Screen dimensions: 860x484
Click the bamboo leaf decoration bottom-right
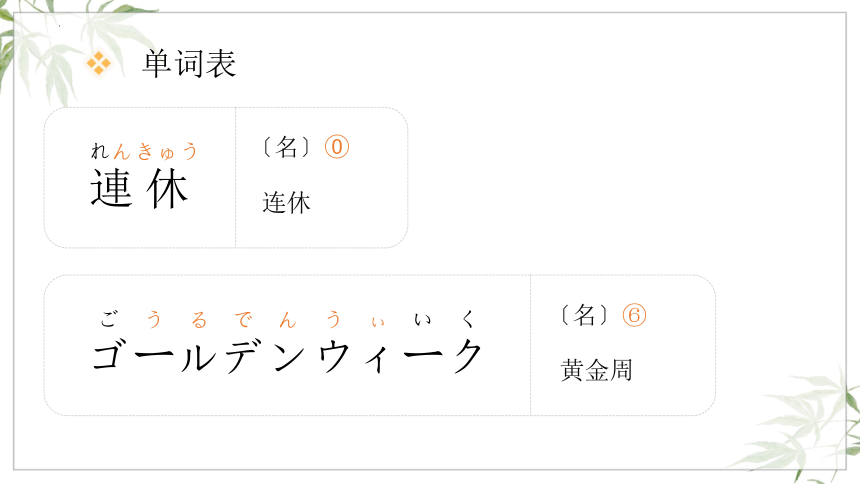pyautogui.click(x=801, y=423)
